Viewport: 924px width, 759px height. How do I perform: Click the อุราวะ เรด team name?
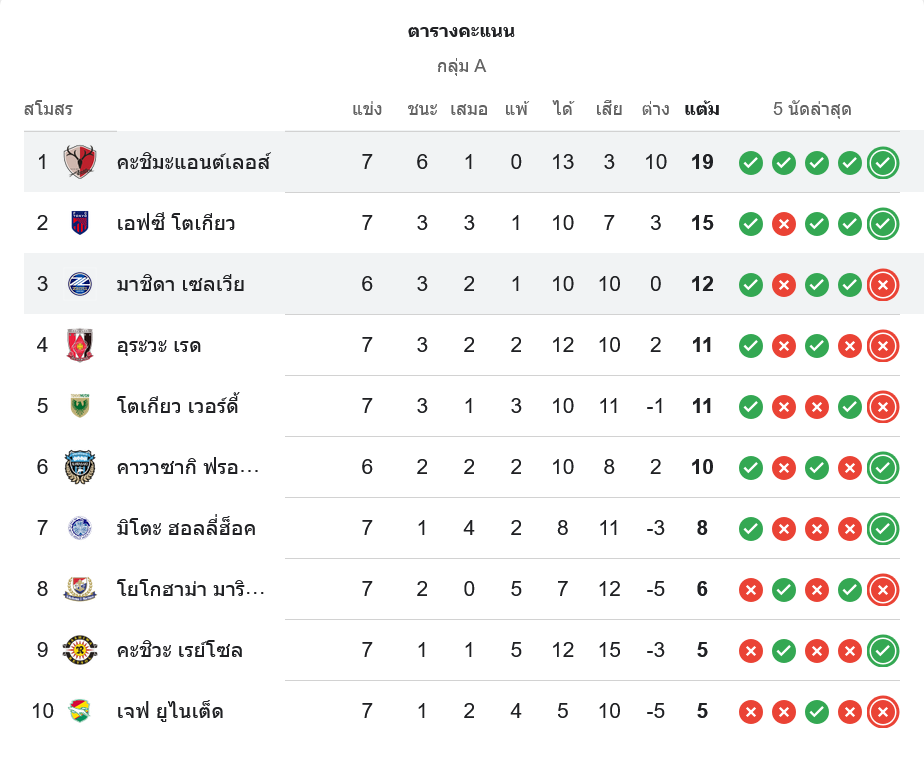click(x=159, y=345)
